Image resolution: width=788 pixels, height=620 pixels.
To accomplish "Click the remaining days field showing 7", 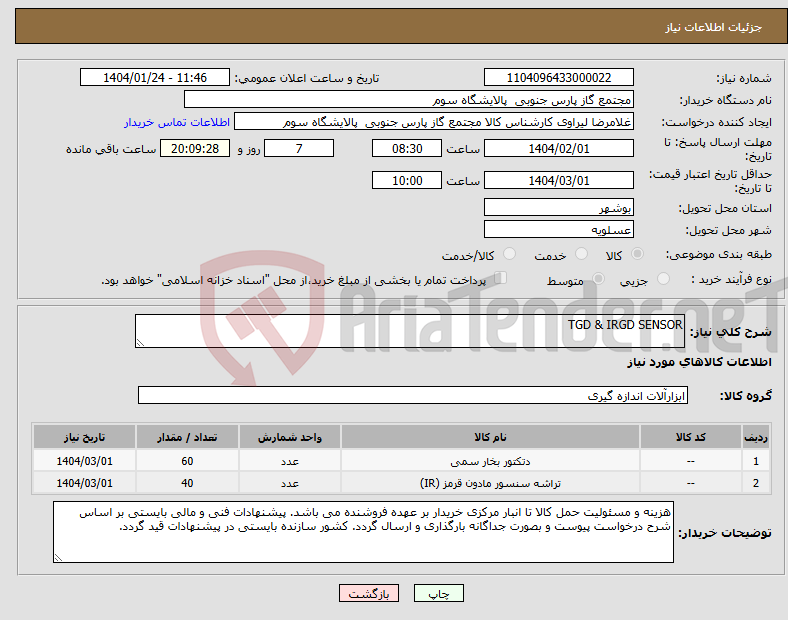I will (x=299, y=149).
